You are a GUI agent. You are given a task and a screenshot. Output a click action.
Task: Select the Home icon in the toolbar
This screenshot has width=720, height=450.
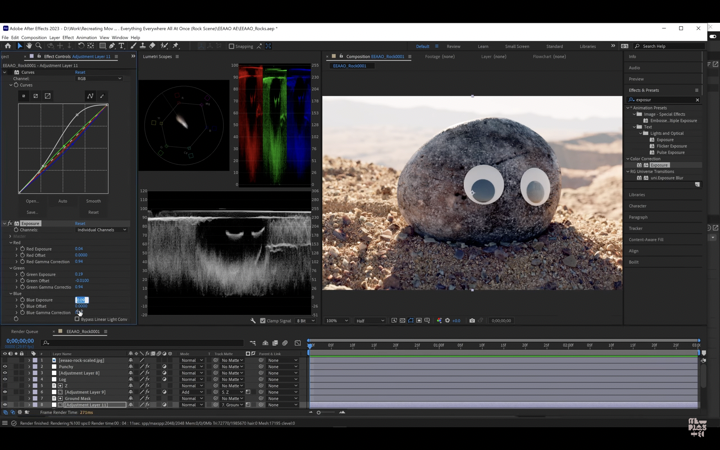click(x=8, y=46)
